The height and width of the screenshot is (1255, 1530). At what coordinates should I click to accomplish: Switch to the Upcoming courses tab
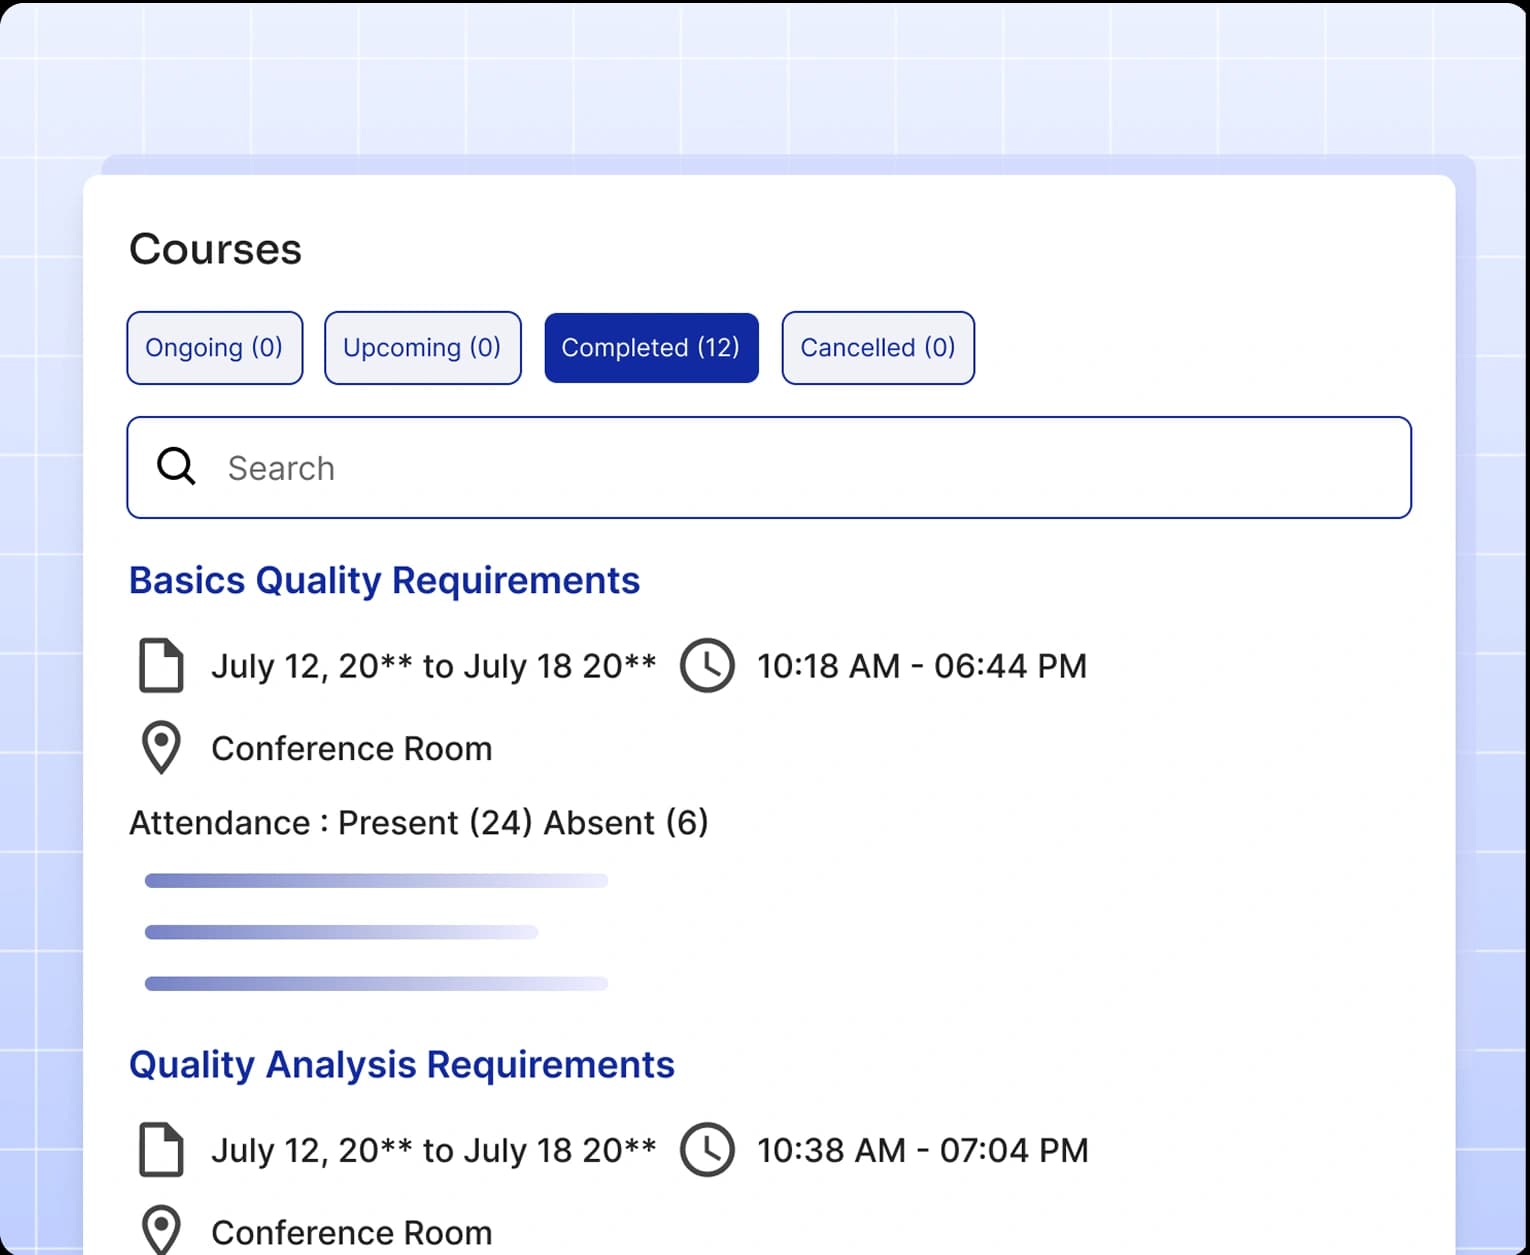point(422,348)
